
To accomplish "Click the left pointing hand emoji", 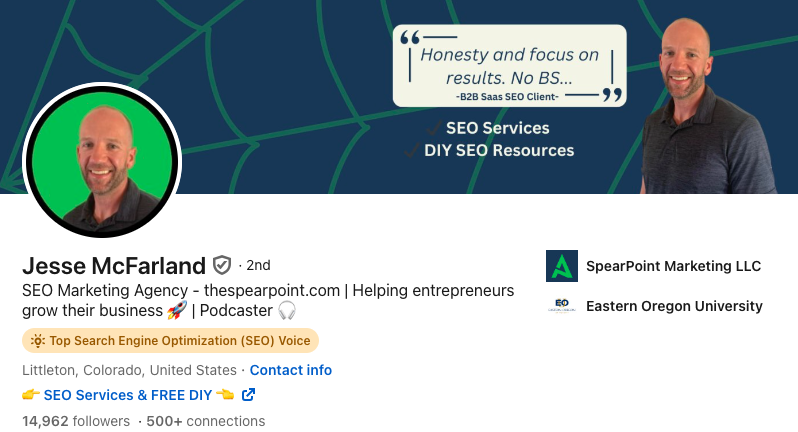I will [225, 394].
